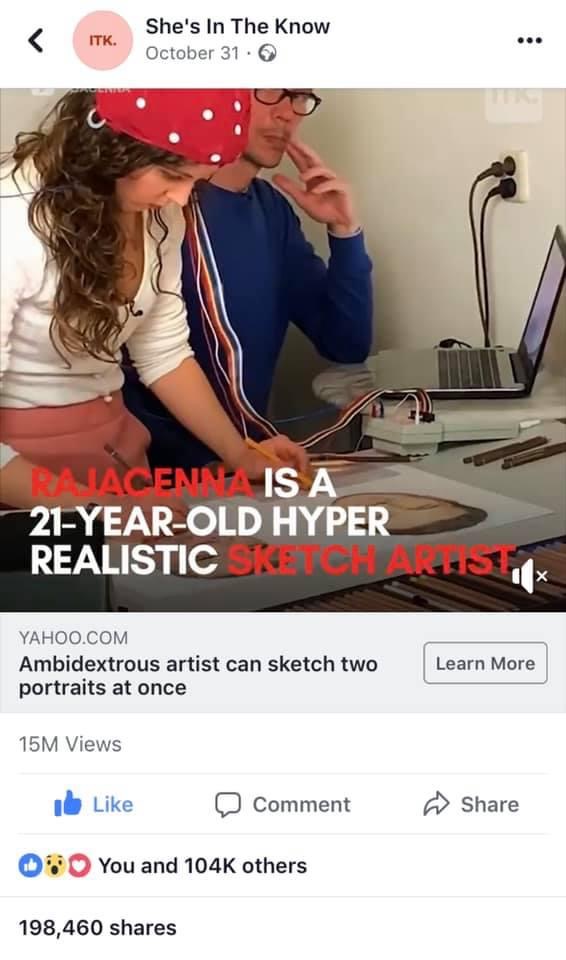
Task: Click the 15M Views count
Action: tap(70, 744)
